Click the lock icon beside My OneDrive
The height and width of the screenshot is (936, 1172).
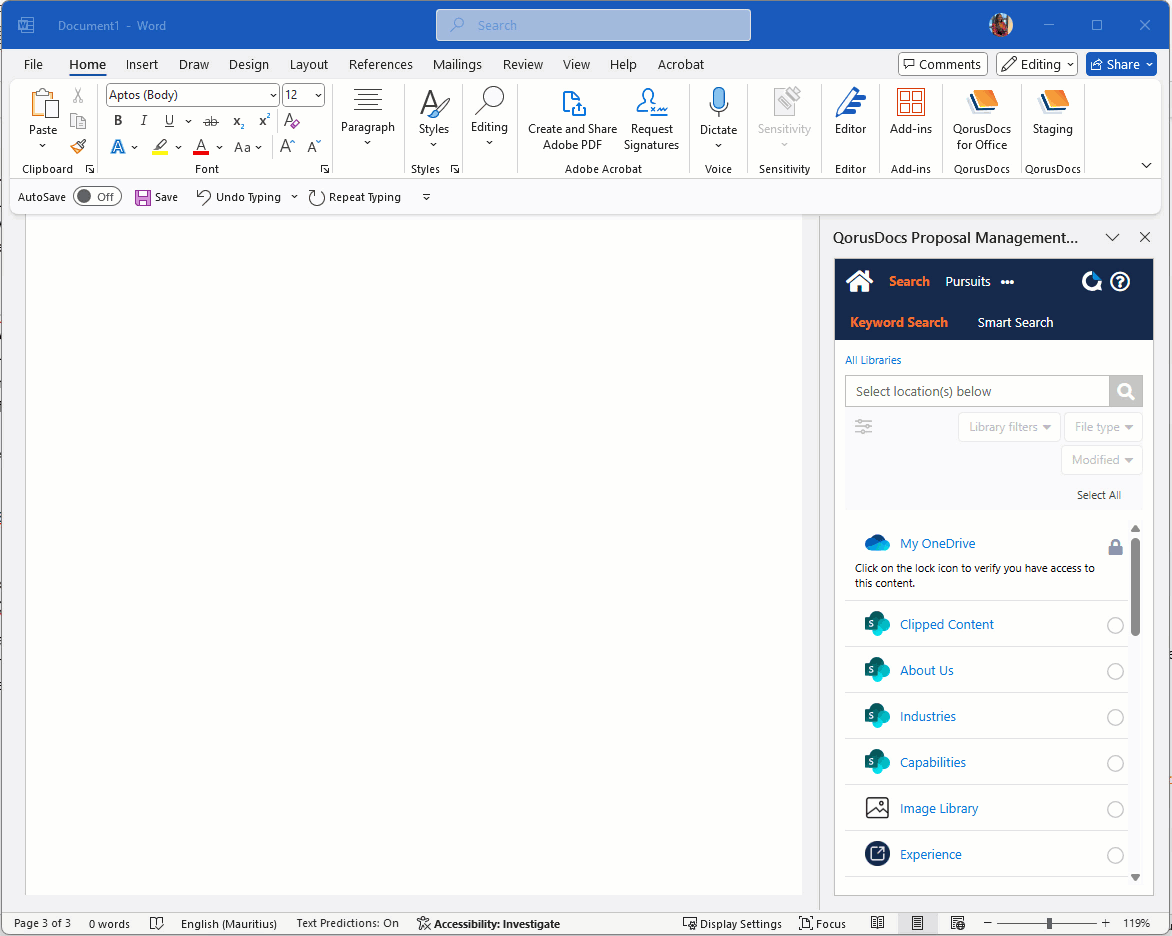point(1115,547)
